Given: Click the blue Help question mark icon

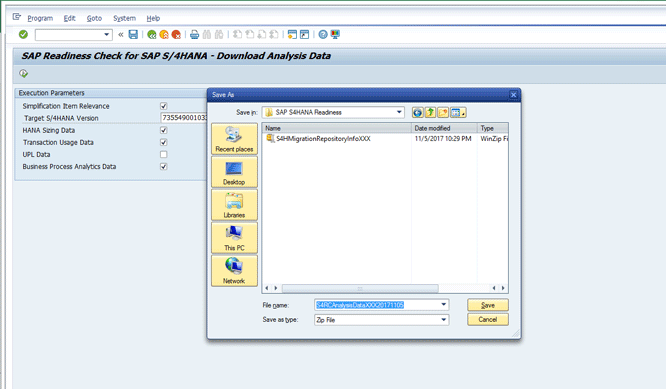Looking at the screenshot, I should click(x=323, y=35).
